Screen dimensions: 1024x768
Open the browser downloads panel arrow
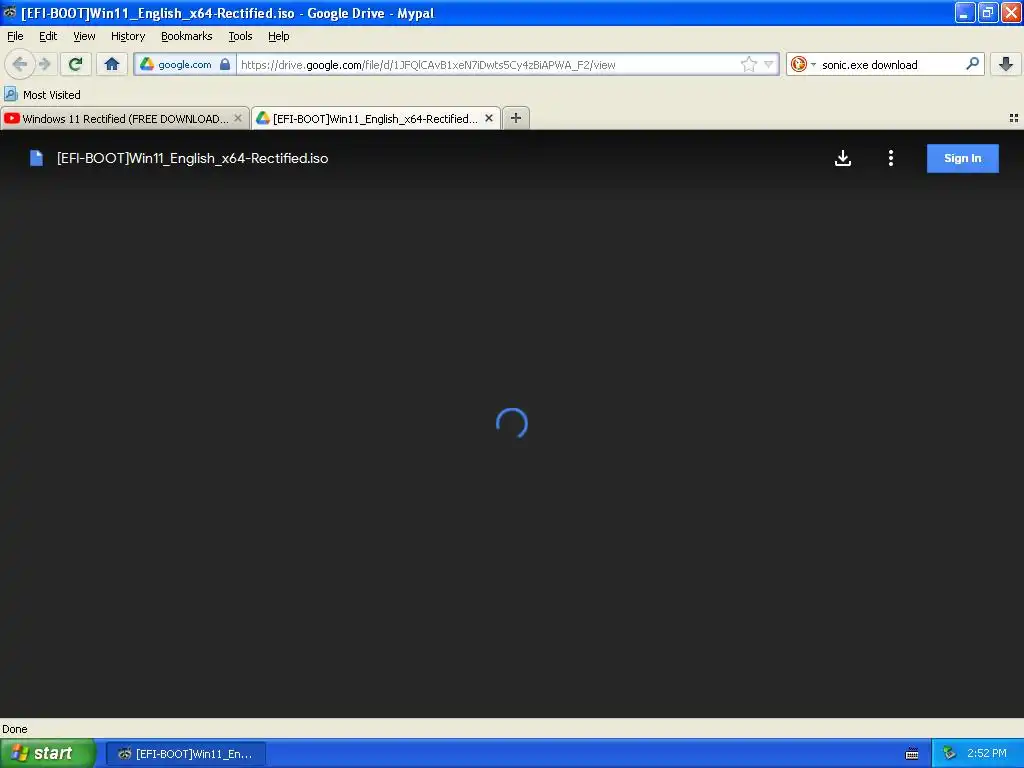[1006, 64]
